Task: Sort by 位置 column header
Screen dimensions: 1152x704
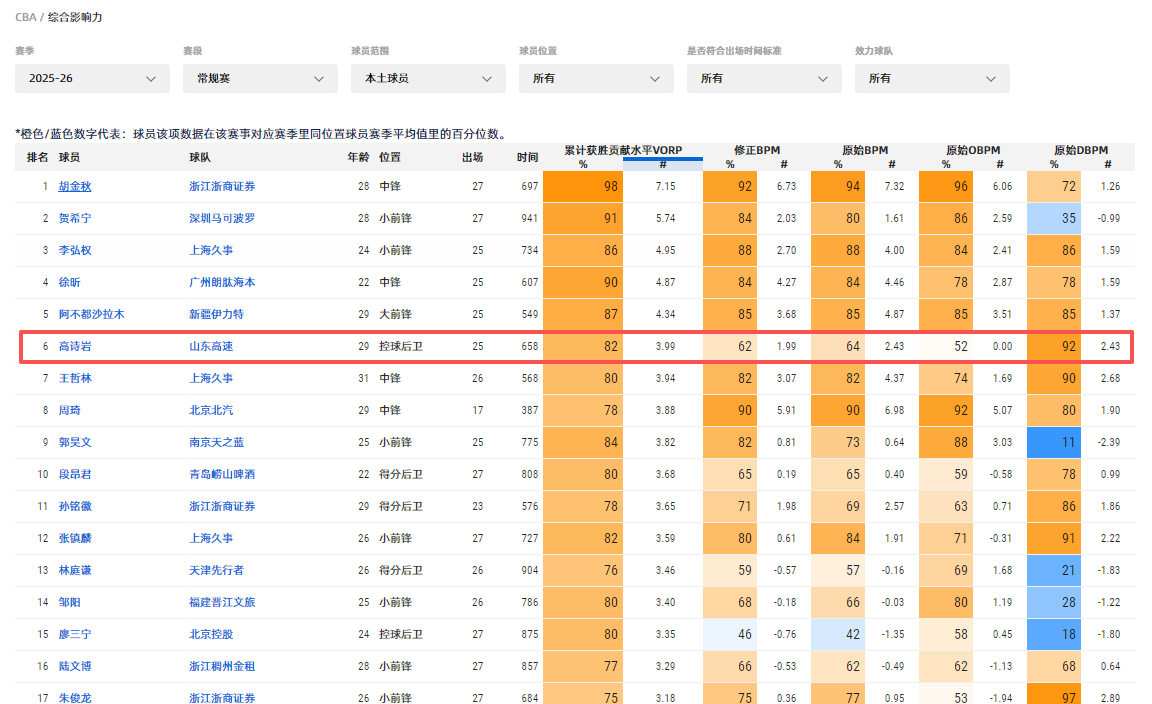Action: 390,157
